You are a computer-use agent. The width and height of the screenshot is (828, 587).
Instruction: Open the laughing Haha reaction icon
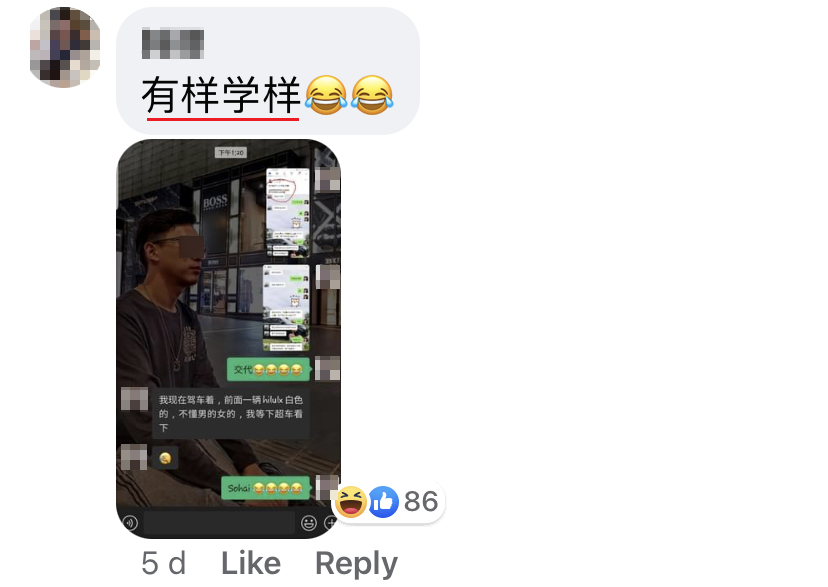click(351, 501)
